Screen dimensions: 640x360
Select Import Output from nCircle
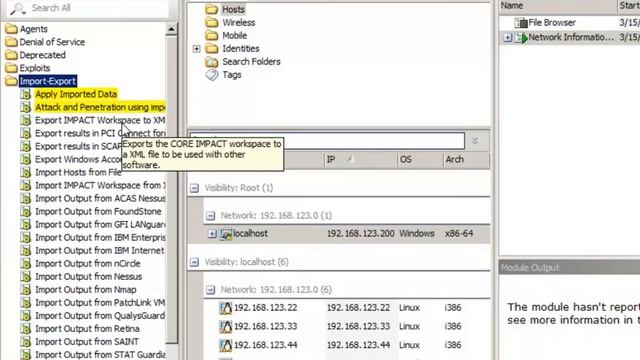tap(87, 263)
